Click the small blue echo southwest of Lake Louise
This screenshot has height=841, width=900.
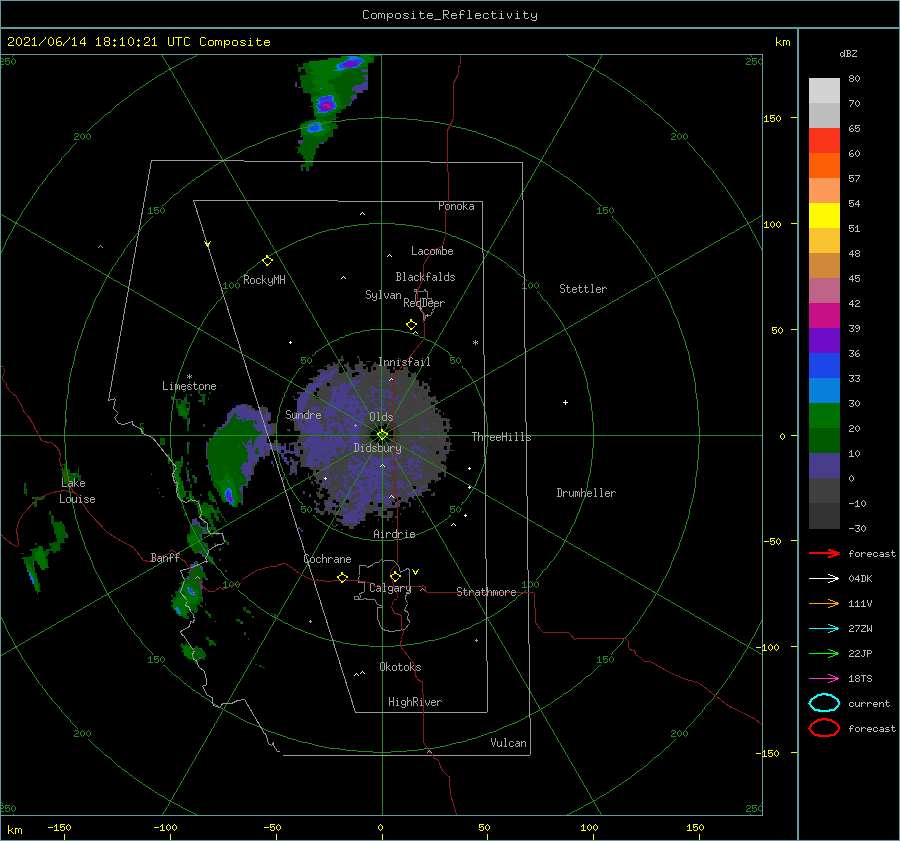pyautogui.click(x=31, y=576)
